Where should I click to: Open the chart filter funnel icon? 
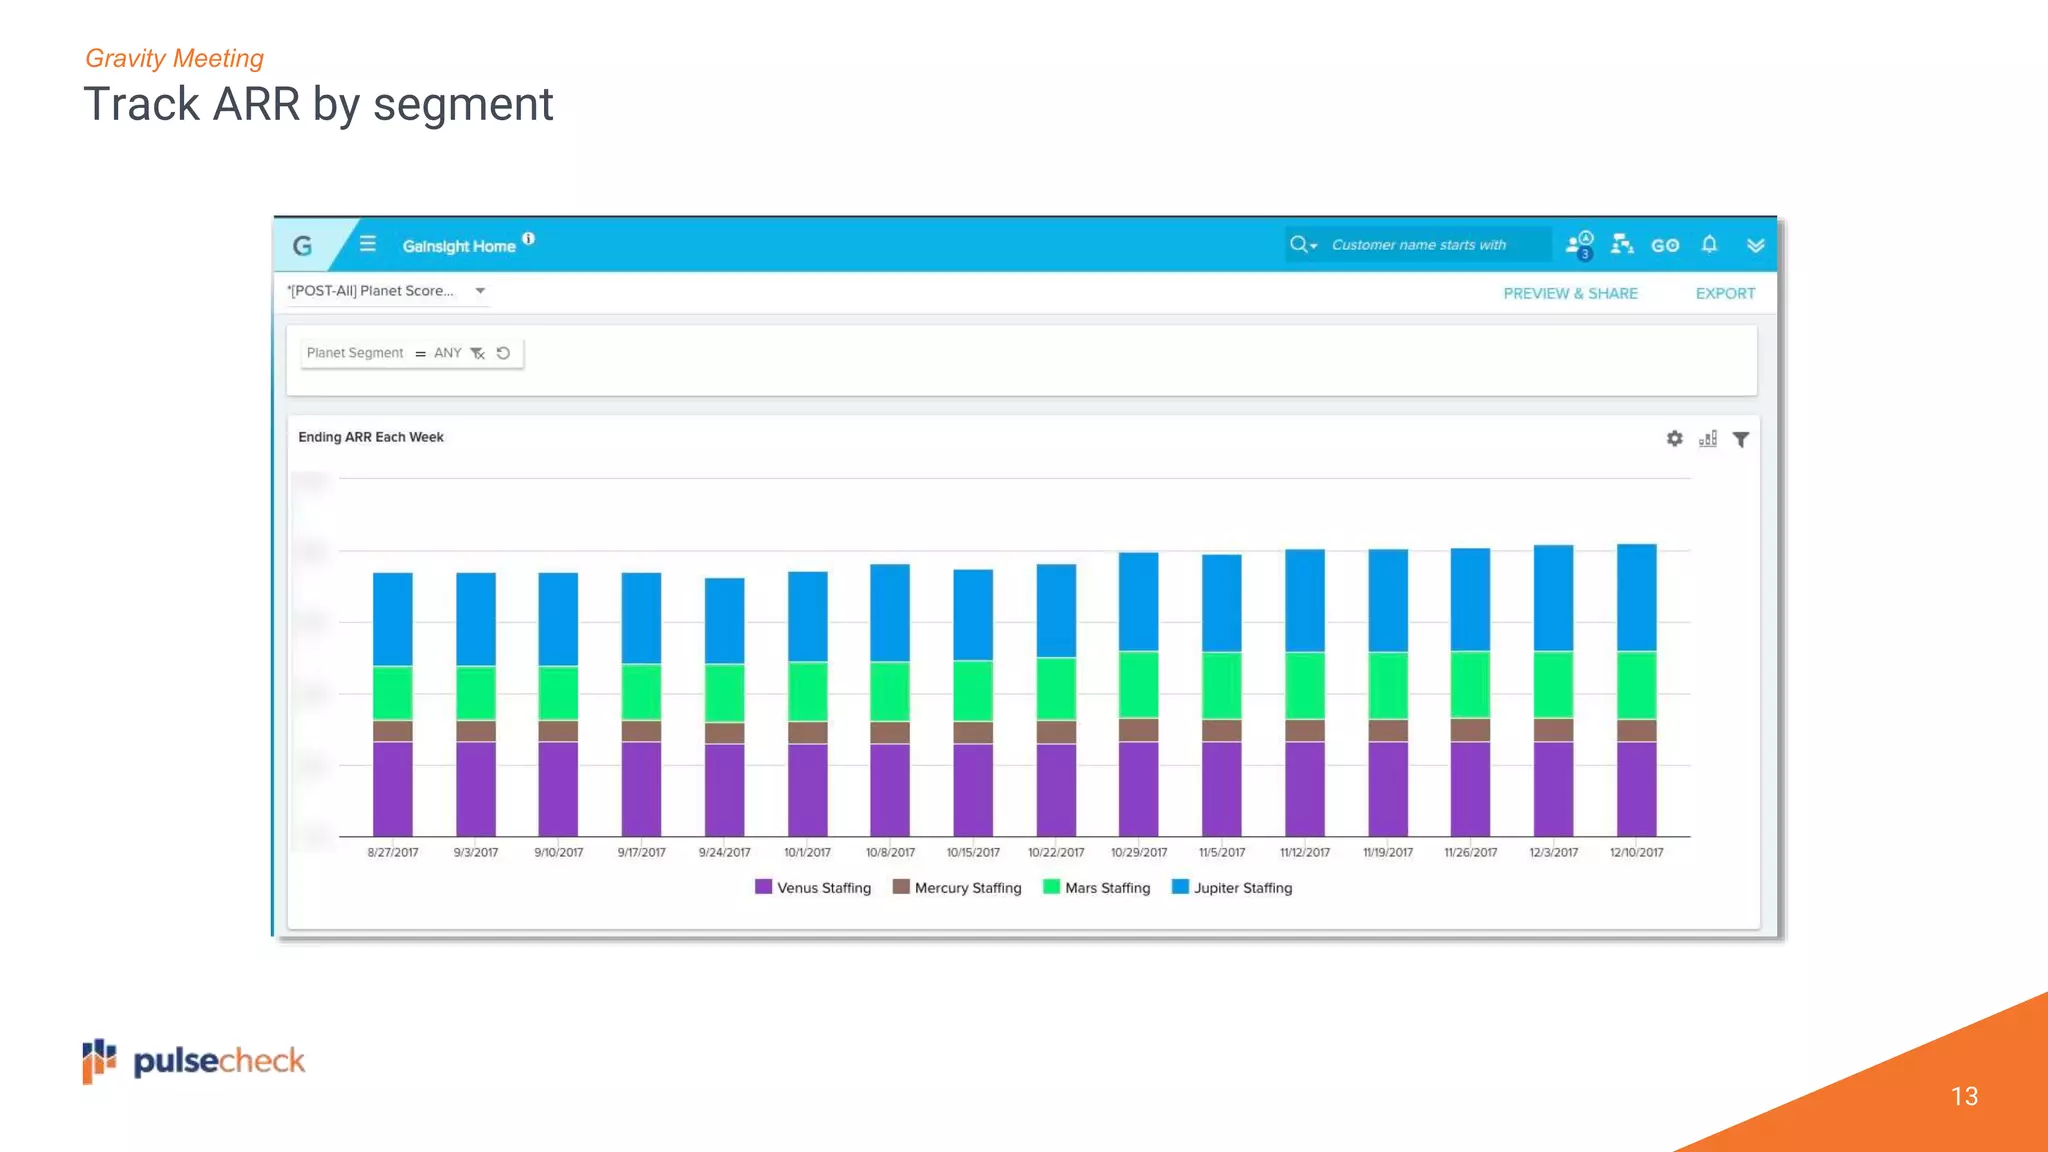[1741, 439]
